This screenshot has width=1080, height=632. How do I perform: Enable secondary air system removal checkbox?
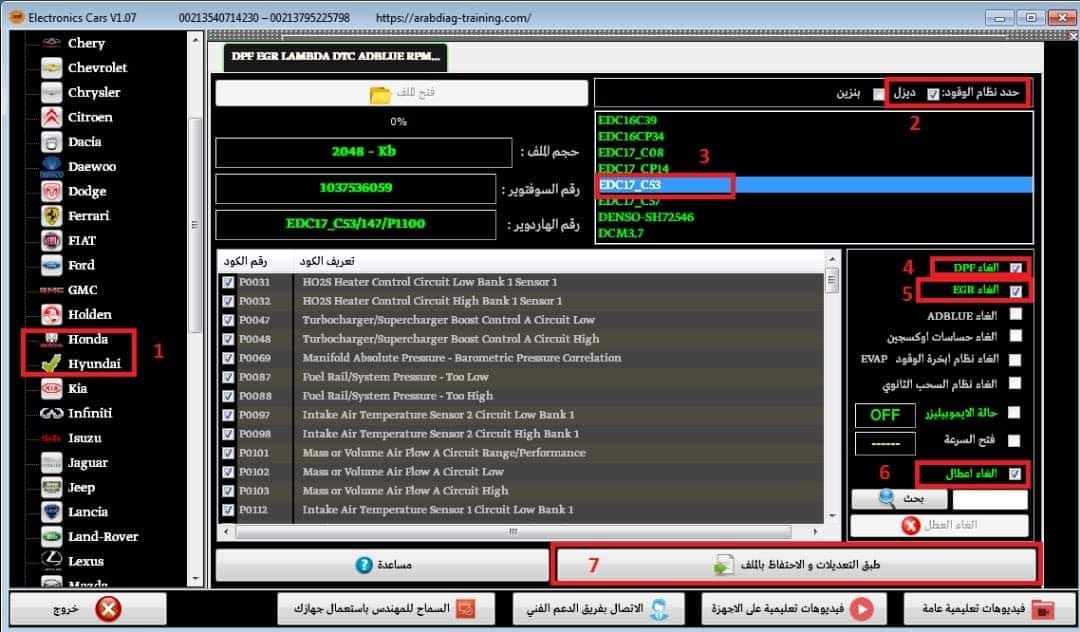1015,383
